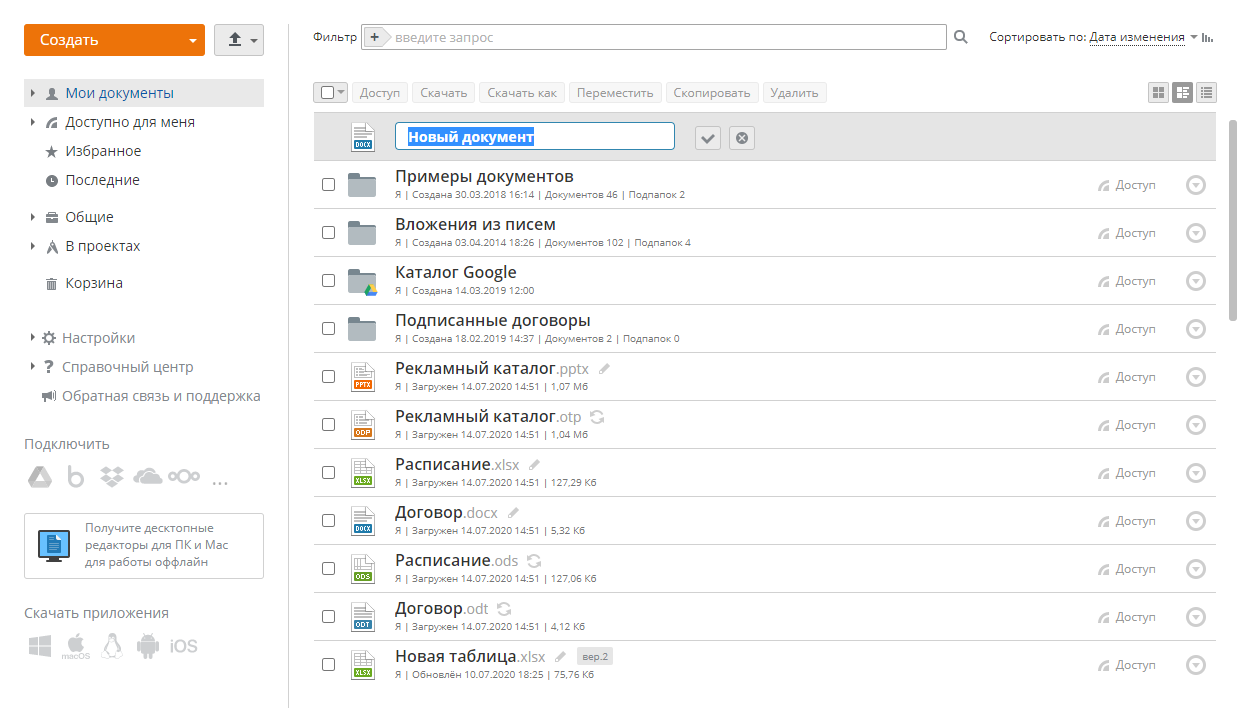Download the Windows desktop app

[x=40, y=647]
